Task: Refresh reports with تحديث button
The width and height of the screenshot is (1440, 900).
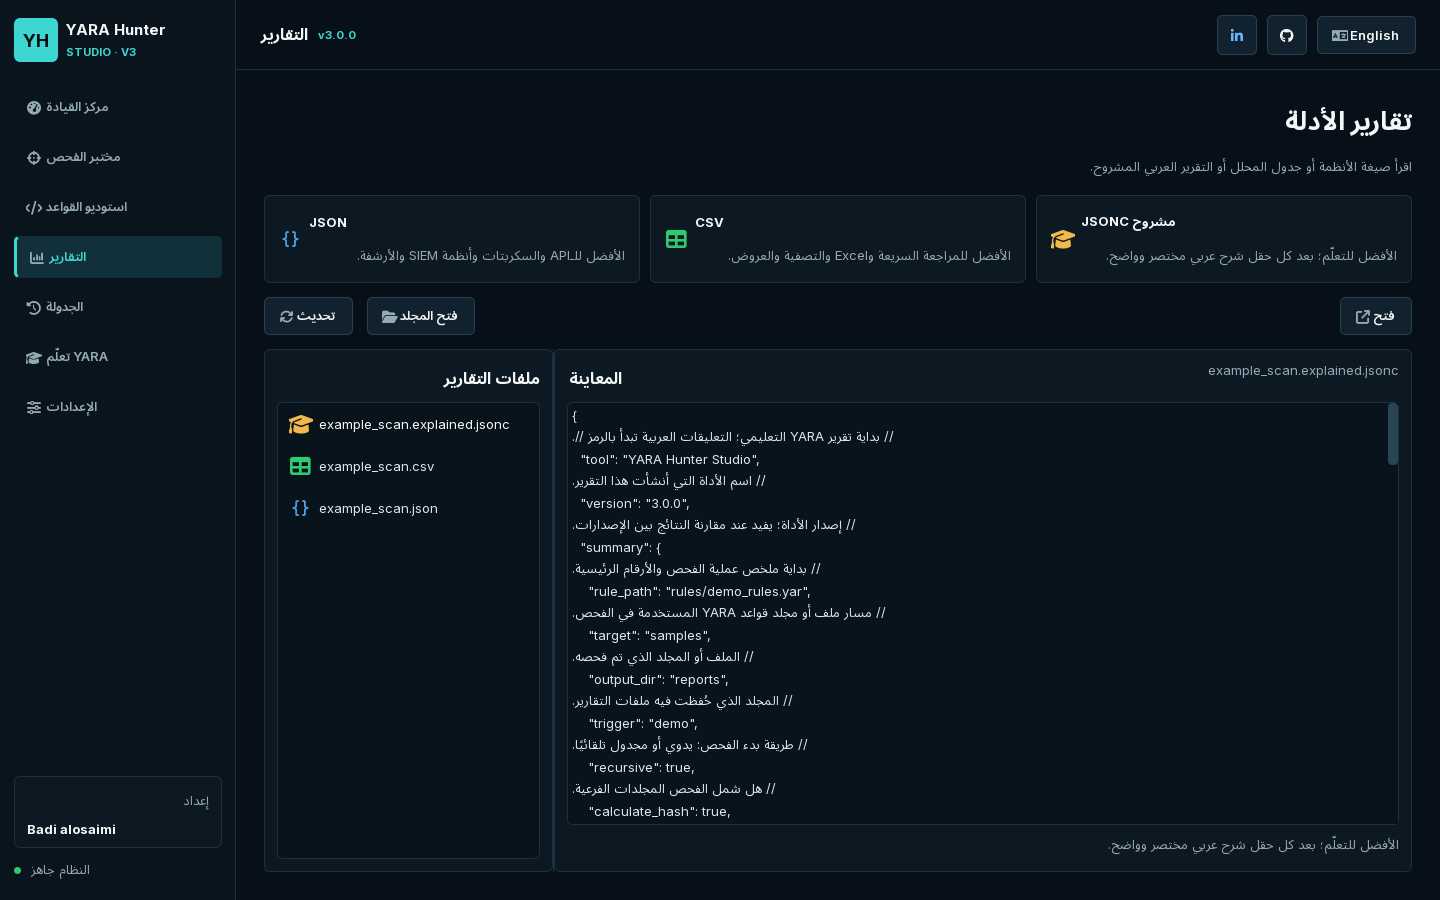Action: [308, 316]
